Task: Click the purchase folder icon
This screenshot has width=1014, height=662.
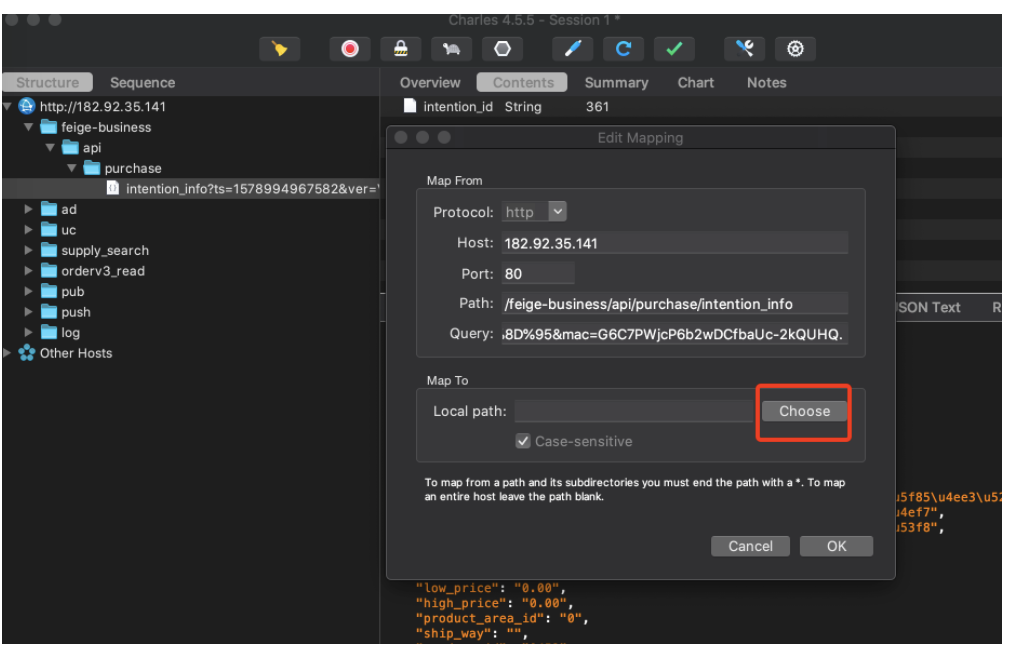Action: pos(92,168)
